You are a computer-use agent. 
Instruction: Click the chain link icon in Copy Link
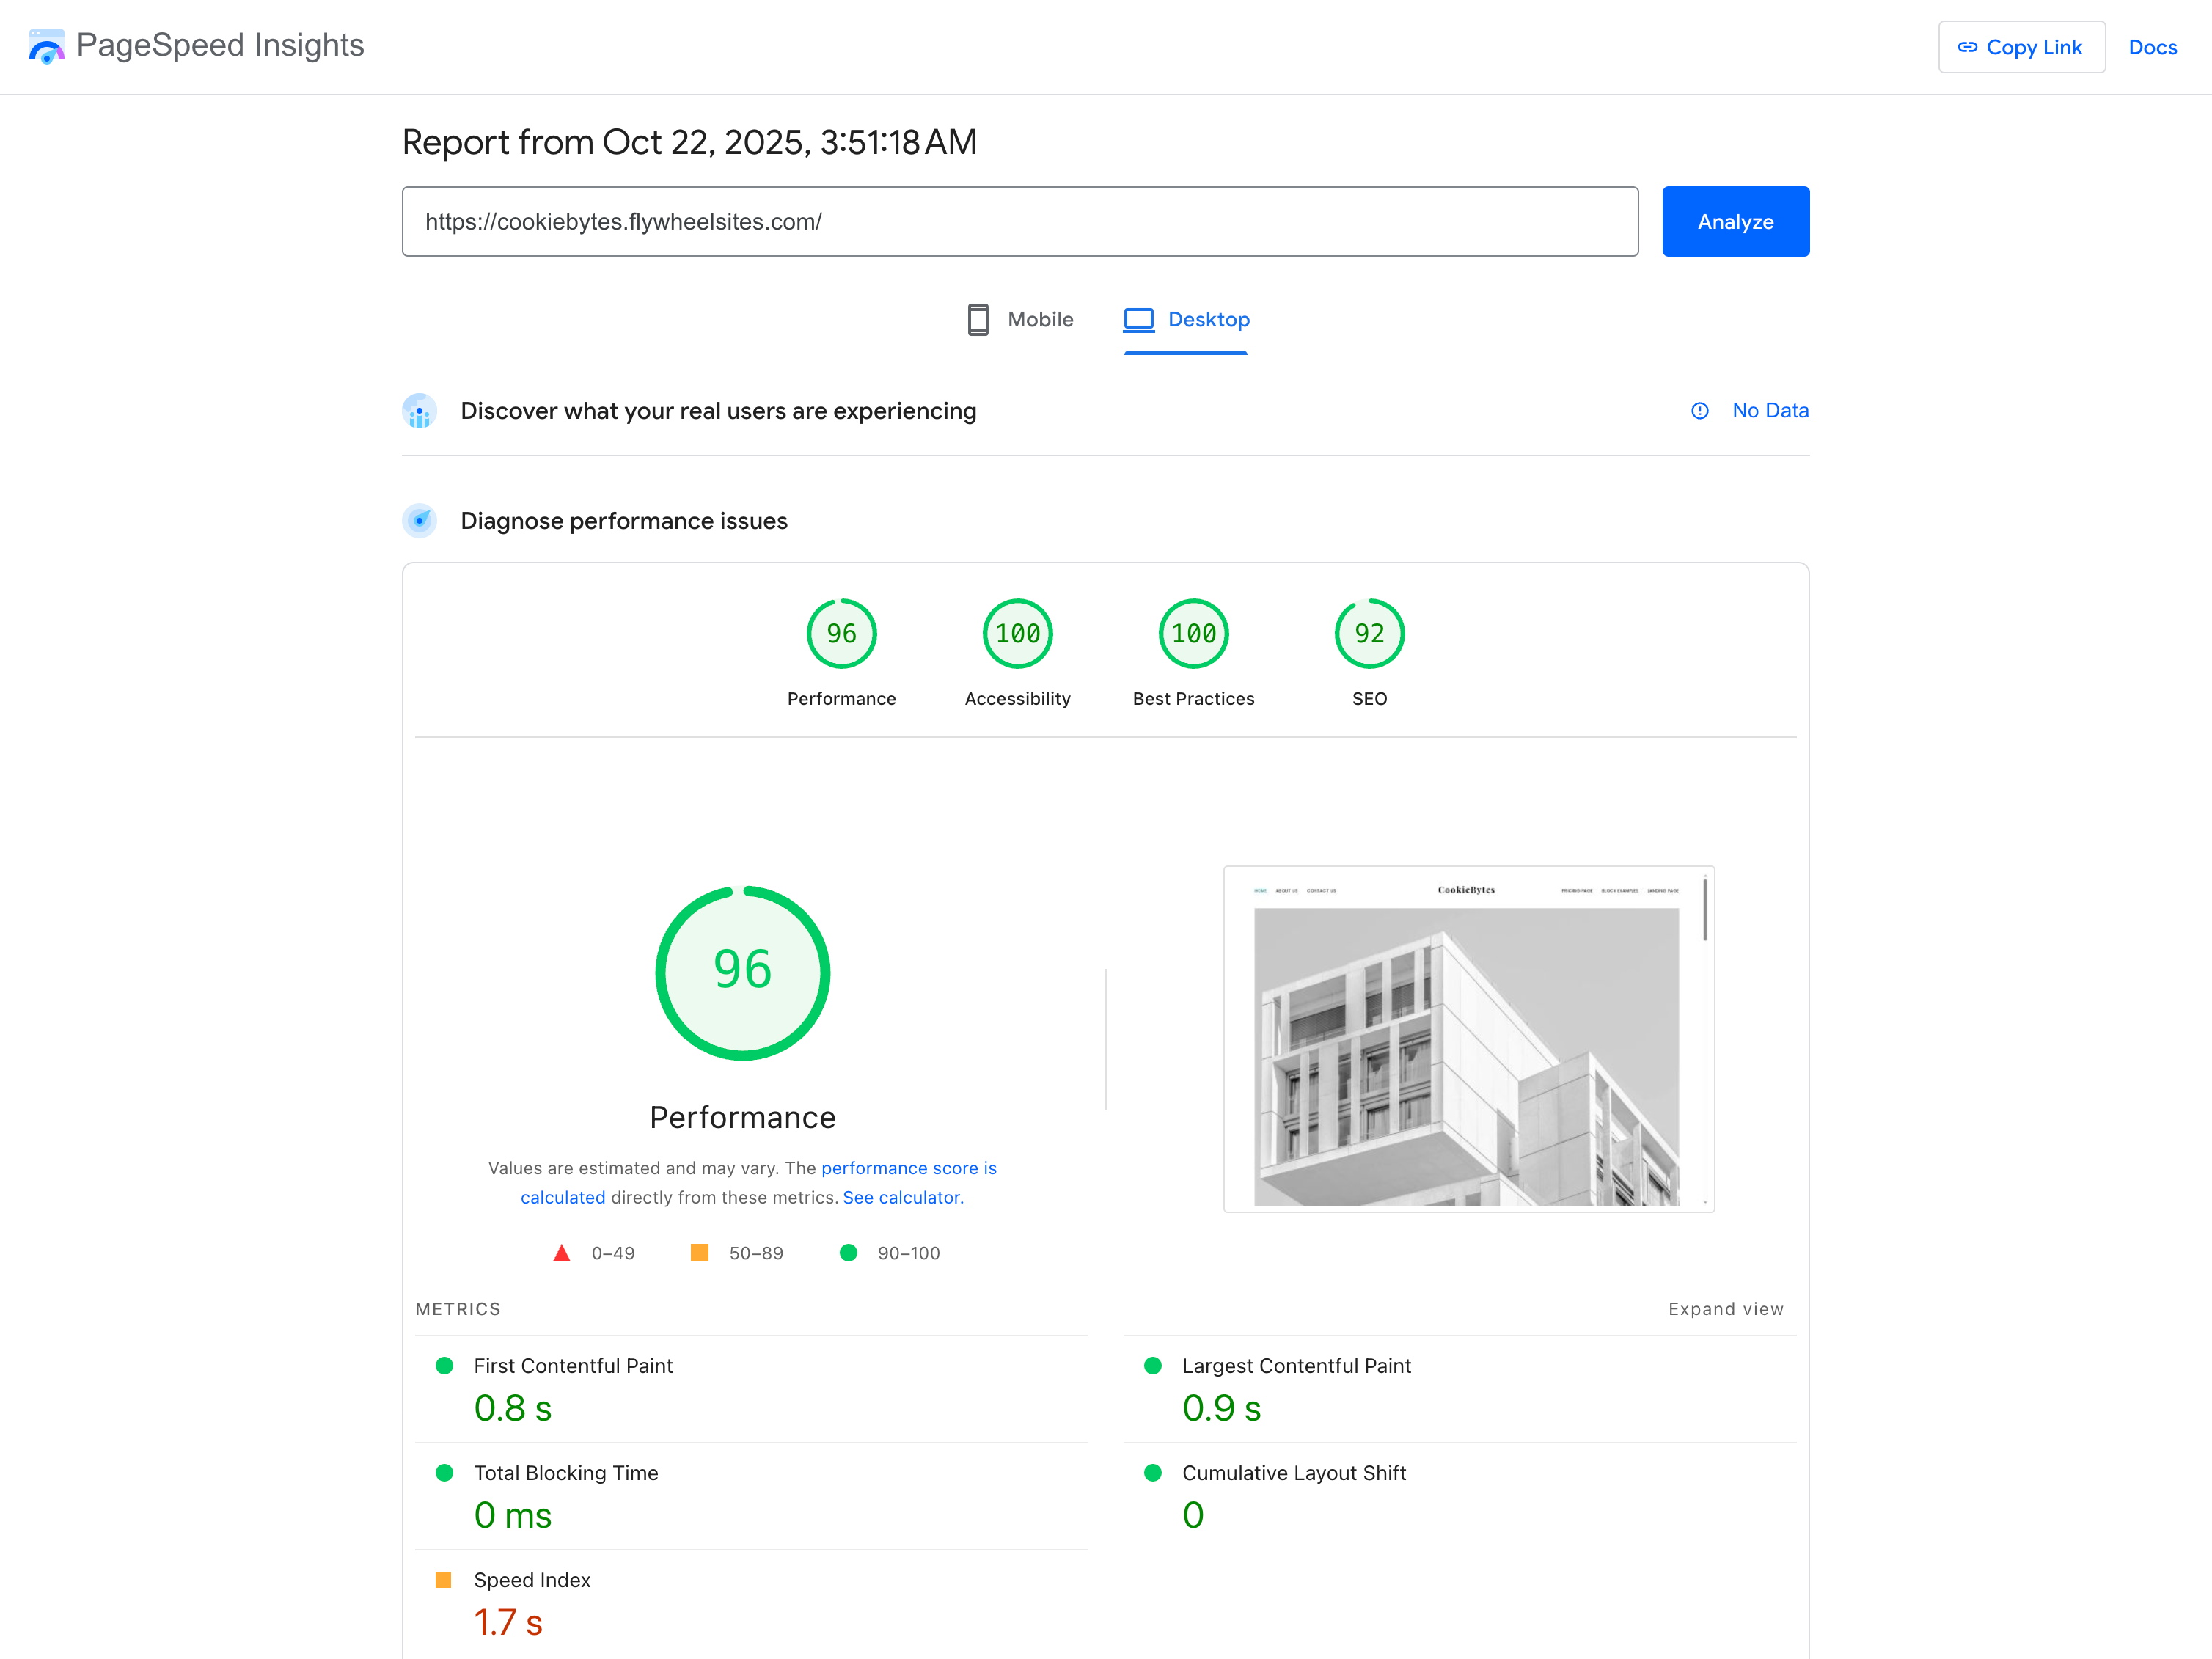[x=1968, y=46]
